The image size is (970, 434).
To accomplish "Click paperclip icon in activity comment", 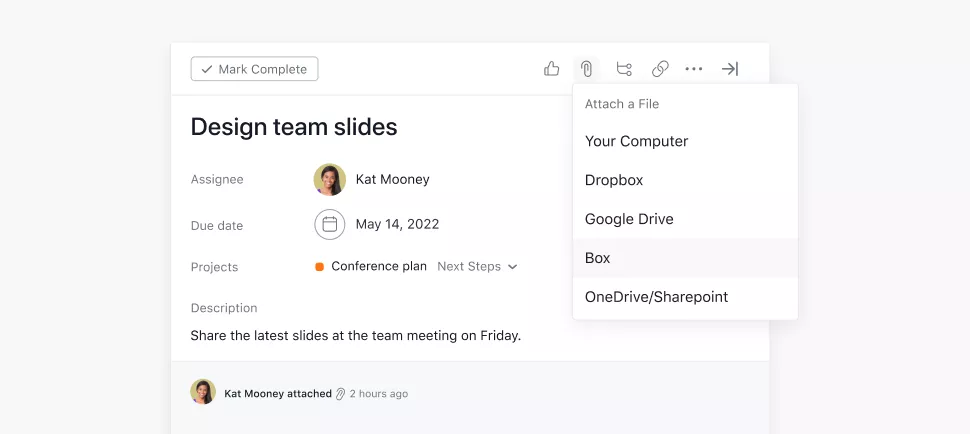I will pyautogui.click(x=340, y=394).
